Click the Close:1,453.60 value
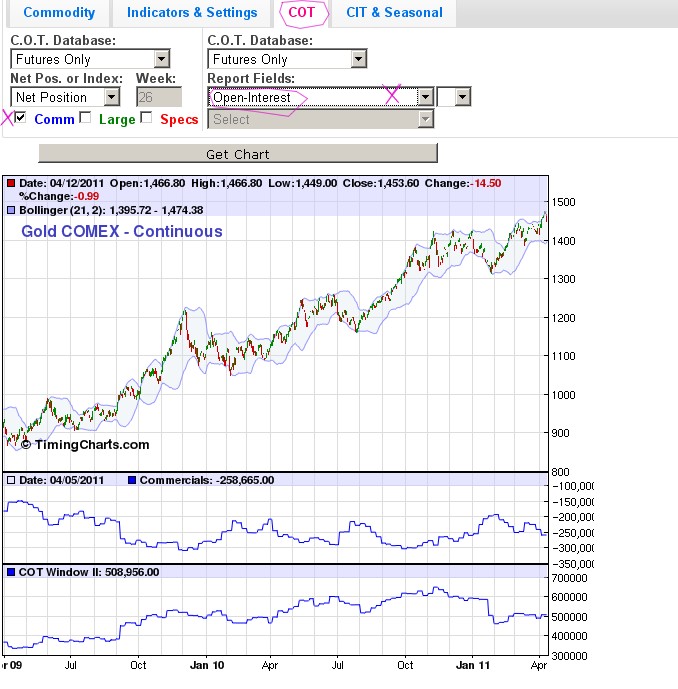The height and width of the screenshot is (689, 678). pyautogui.click(x=381, y=183)
